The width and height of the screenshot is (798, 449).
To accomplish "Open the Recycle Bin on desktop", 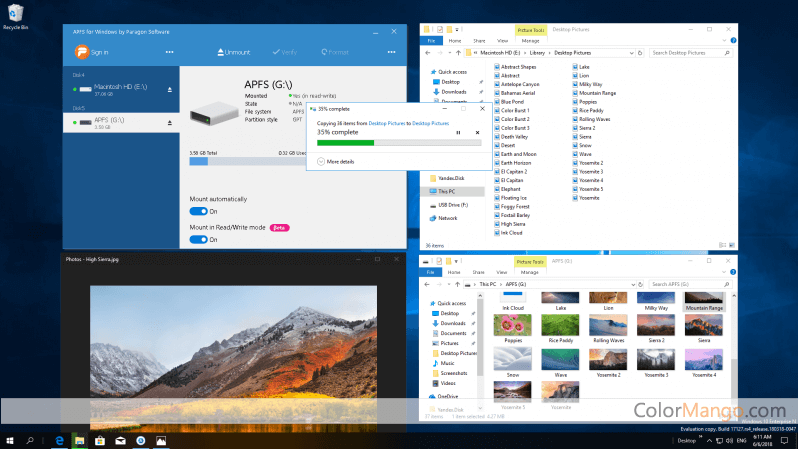I will [14, 14].
